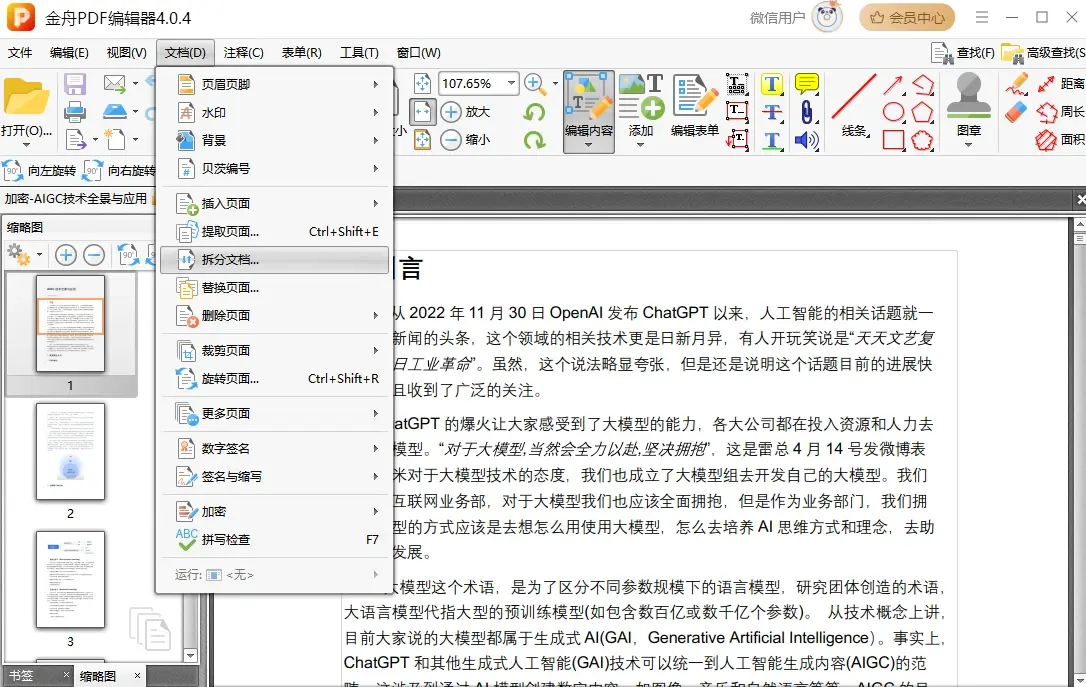Click the rotate counterclockwise green arrow
The width and height of the screenshot is (1086, 687).
point(534,112)
